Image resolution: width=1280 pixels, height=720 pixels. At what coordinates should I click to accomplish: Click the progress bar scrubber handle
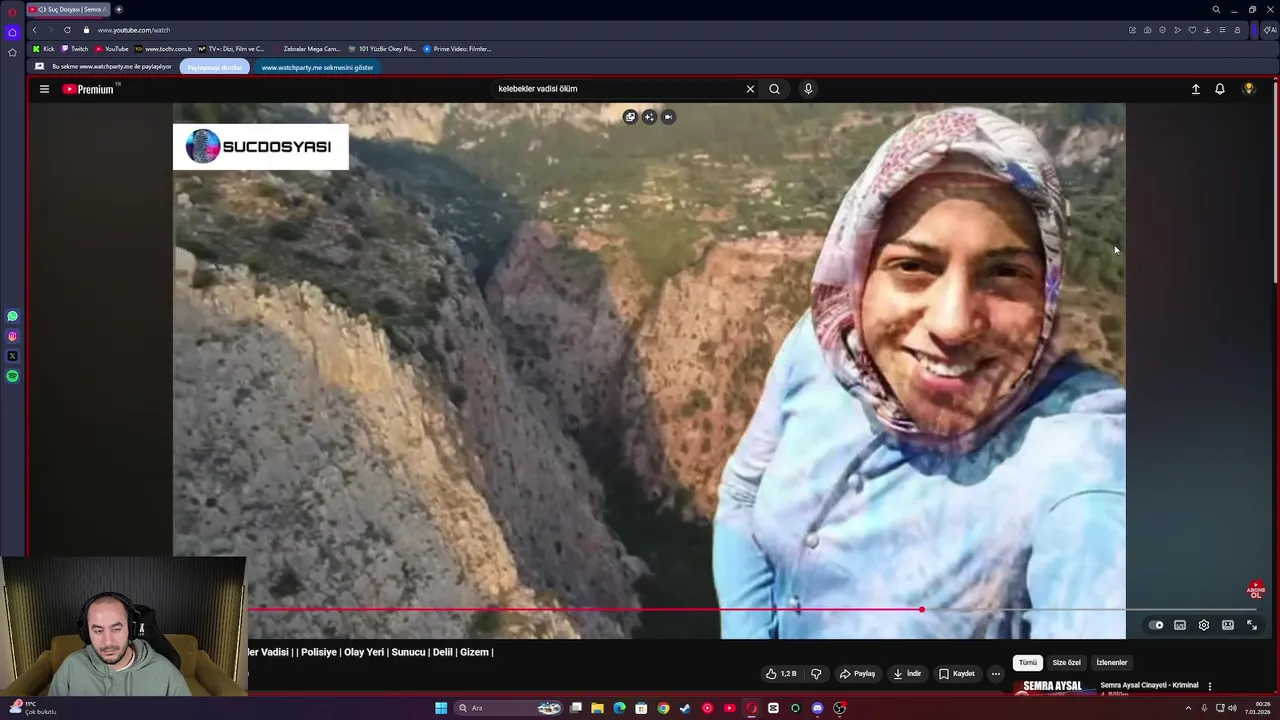[921, 609]
